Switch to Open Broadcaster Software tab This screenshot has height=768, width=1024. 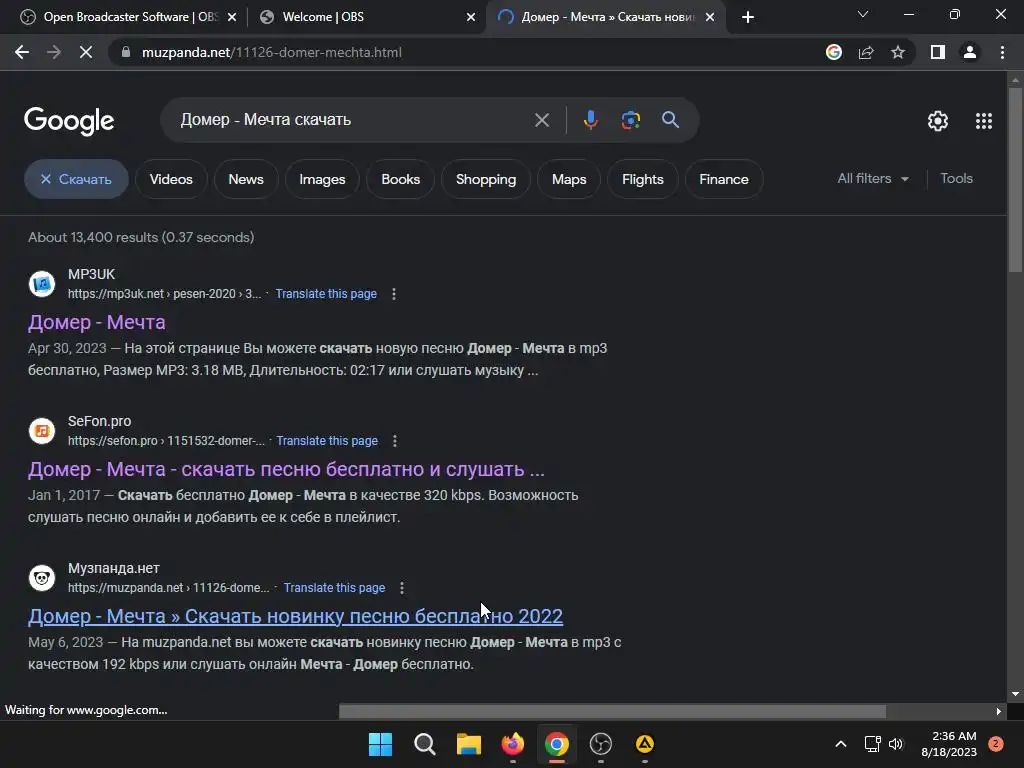coord(129,17)
